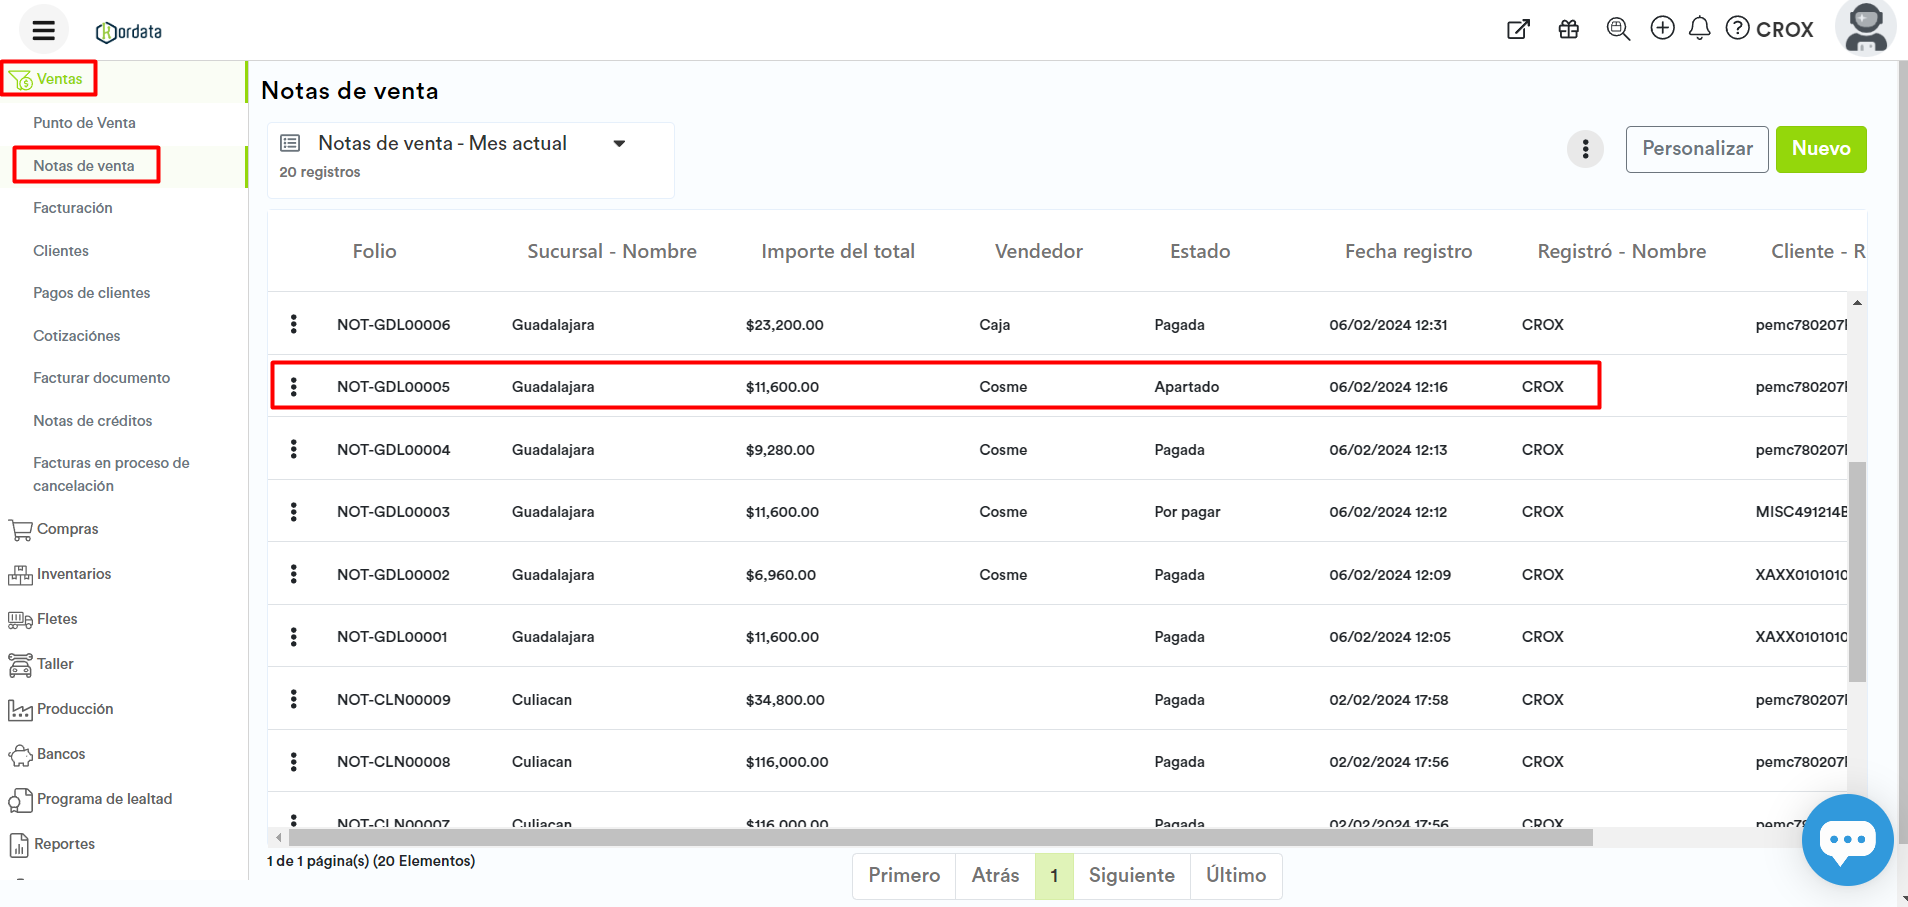
Task: Open the gift icon in top bar
Action: click(1568, 29)
